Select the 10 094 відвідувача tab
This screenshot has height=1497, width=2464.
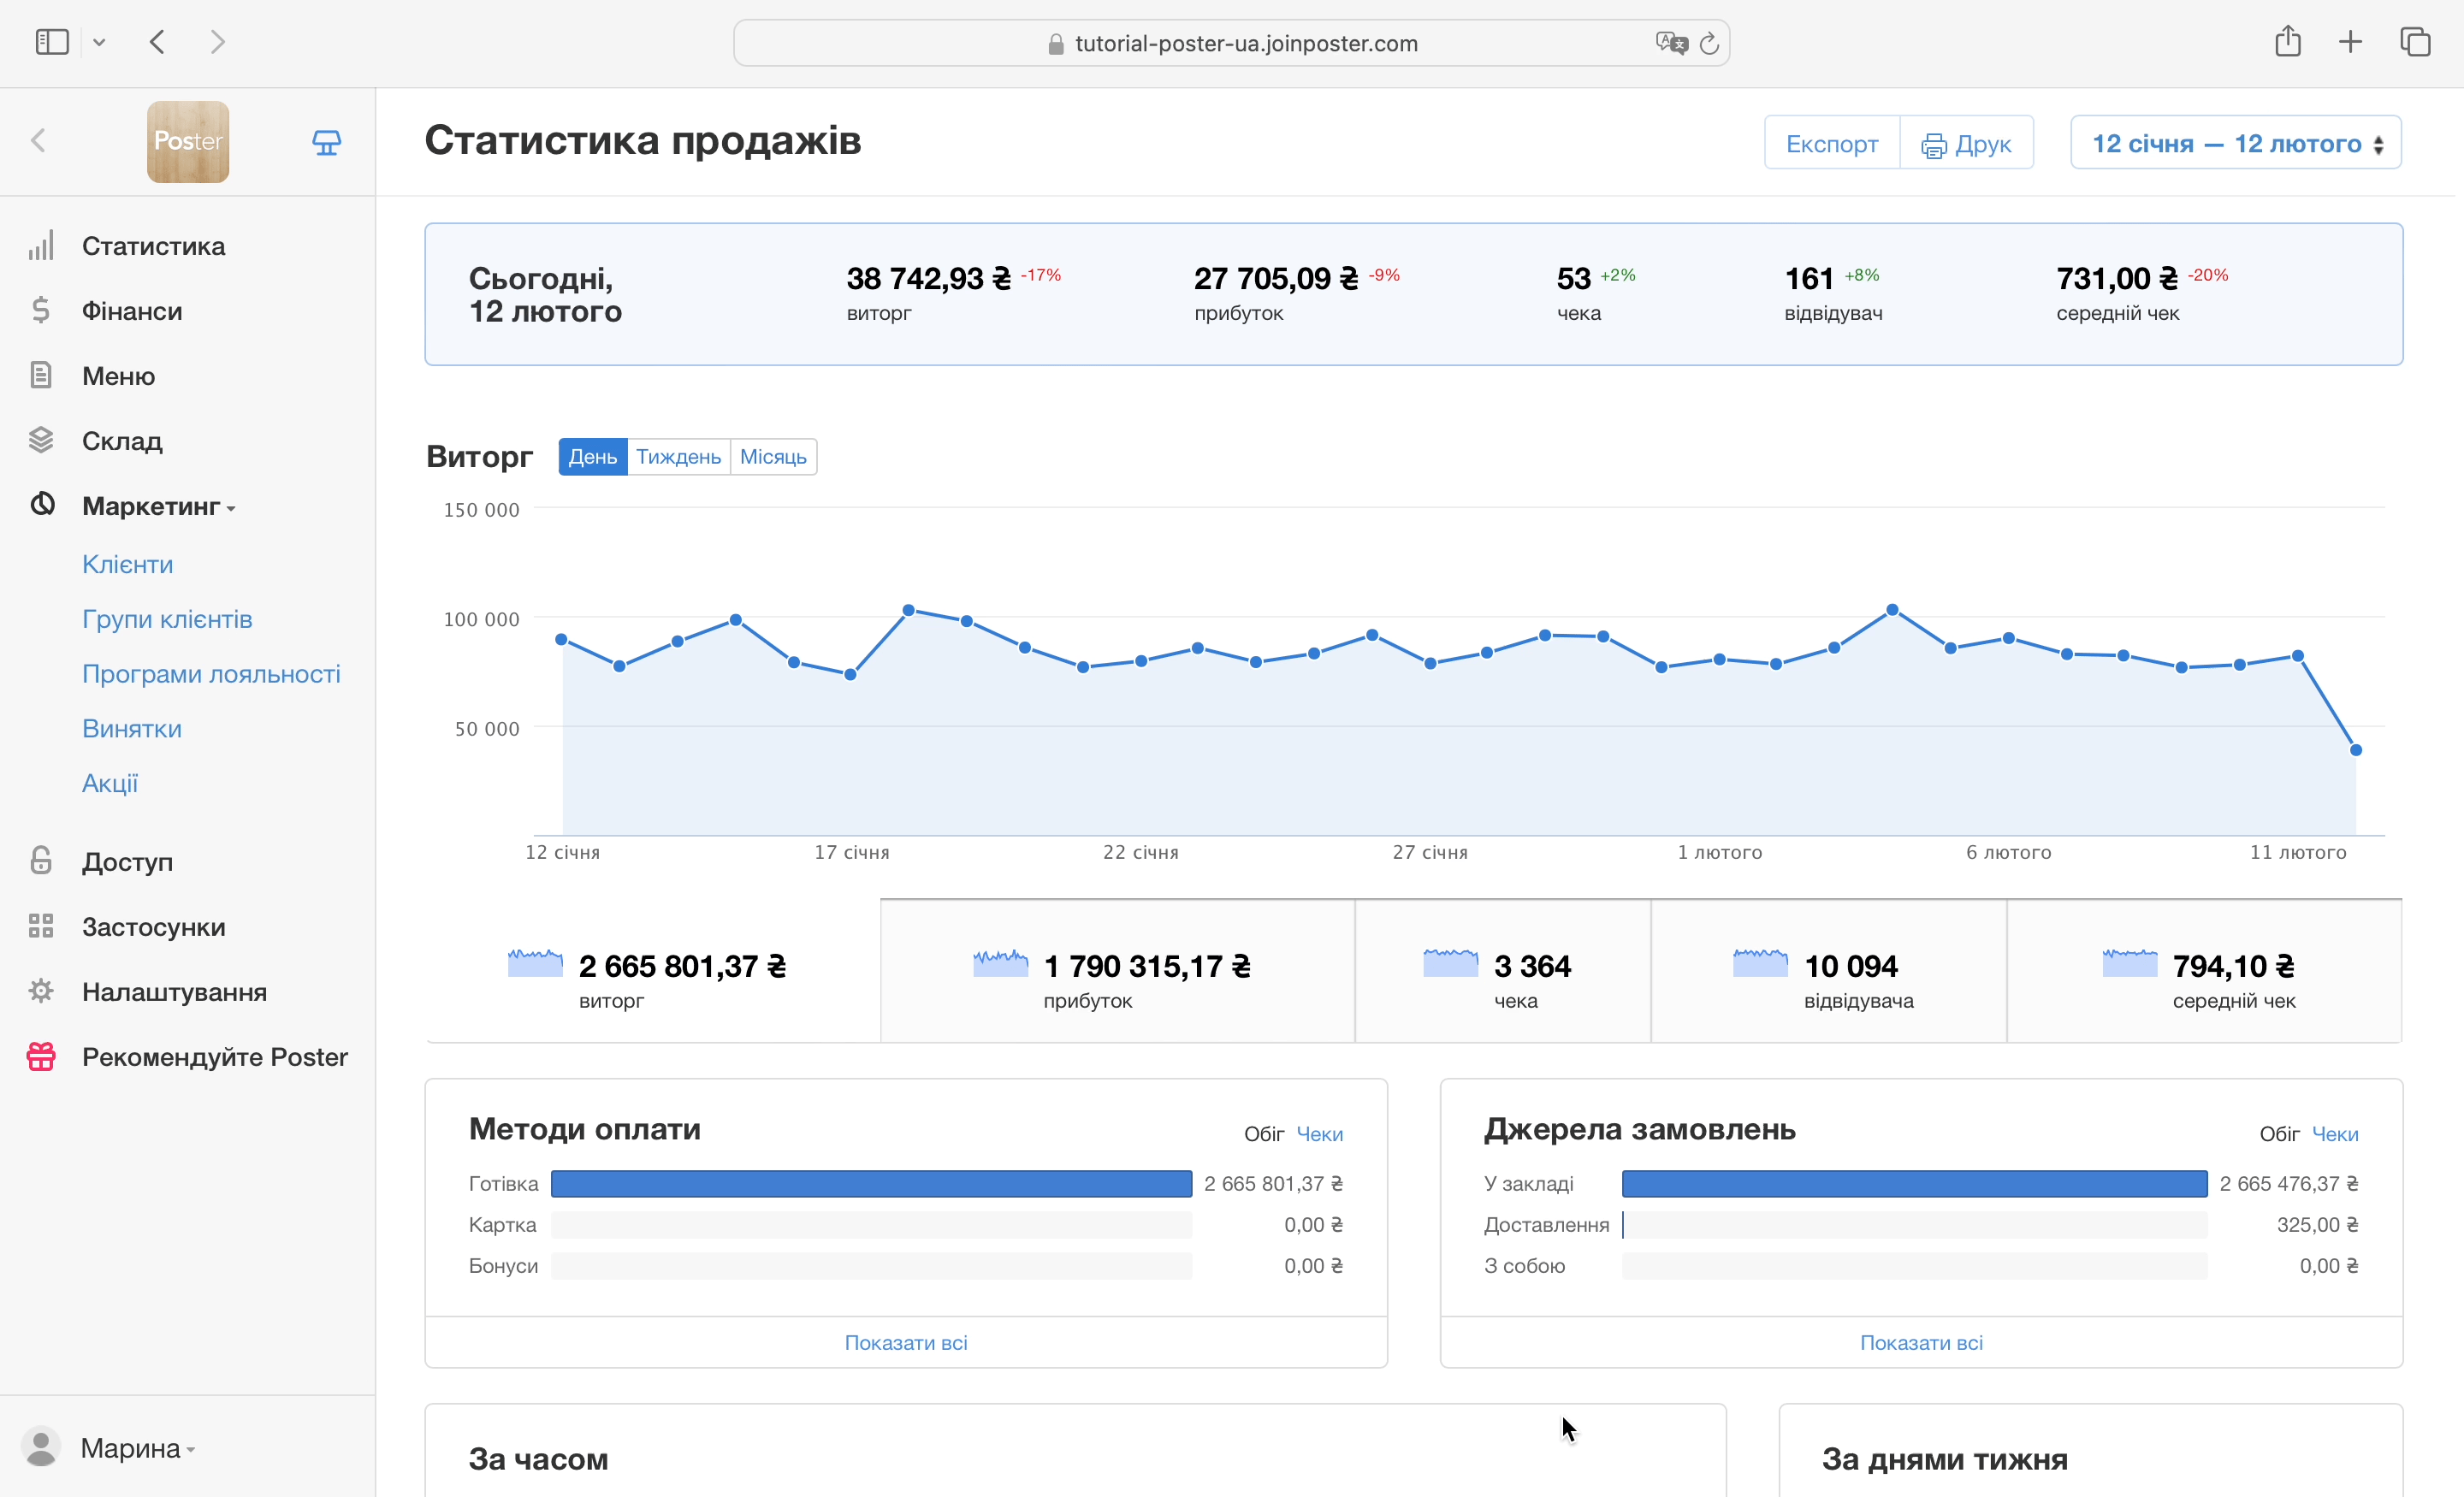pyautogui.click(x=1829, y=971)
